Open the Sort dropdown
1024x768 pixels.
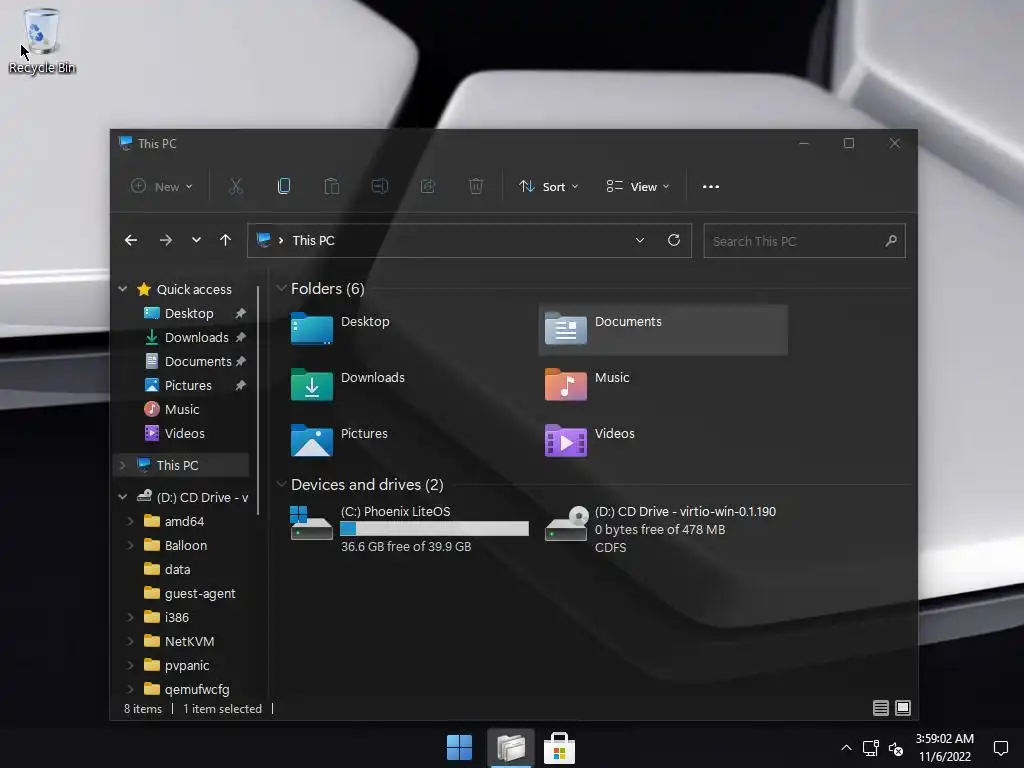(549, 187)
